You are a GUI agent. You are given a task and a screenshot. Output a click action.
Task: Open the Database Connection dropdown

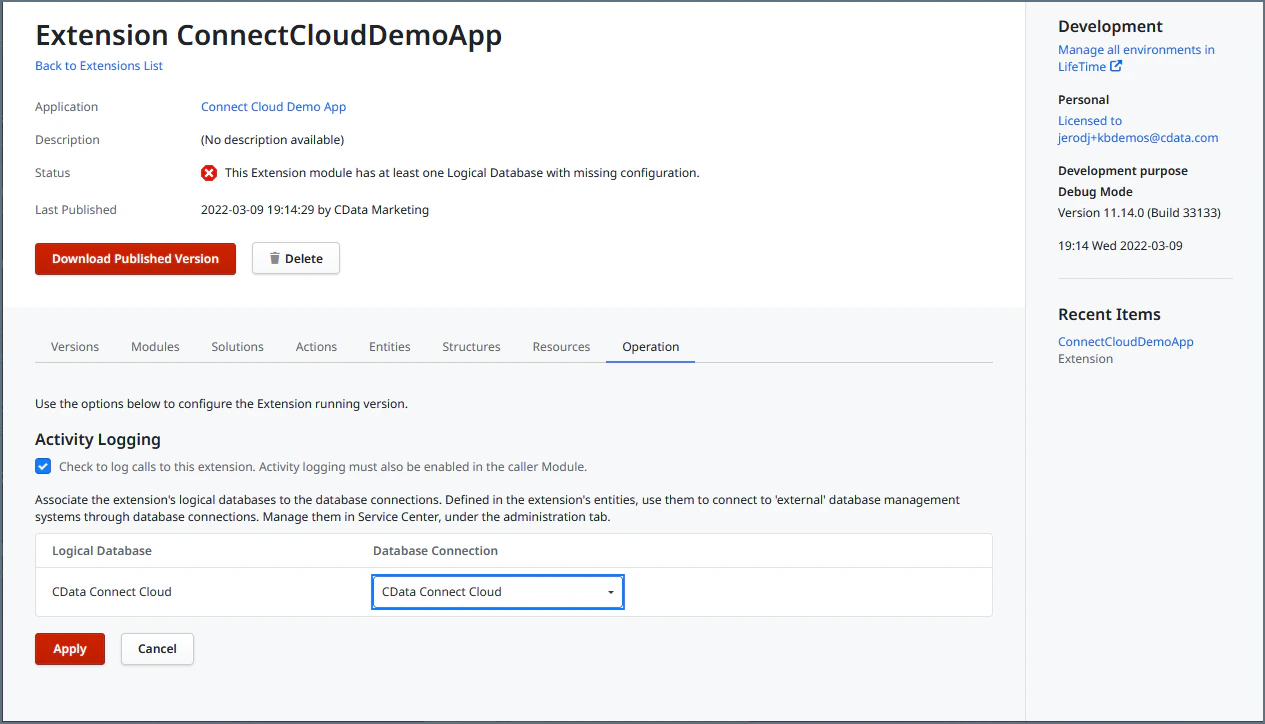(498, 592)
